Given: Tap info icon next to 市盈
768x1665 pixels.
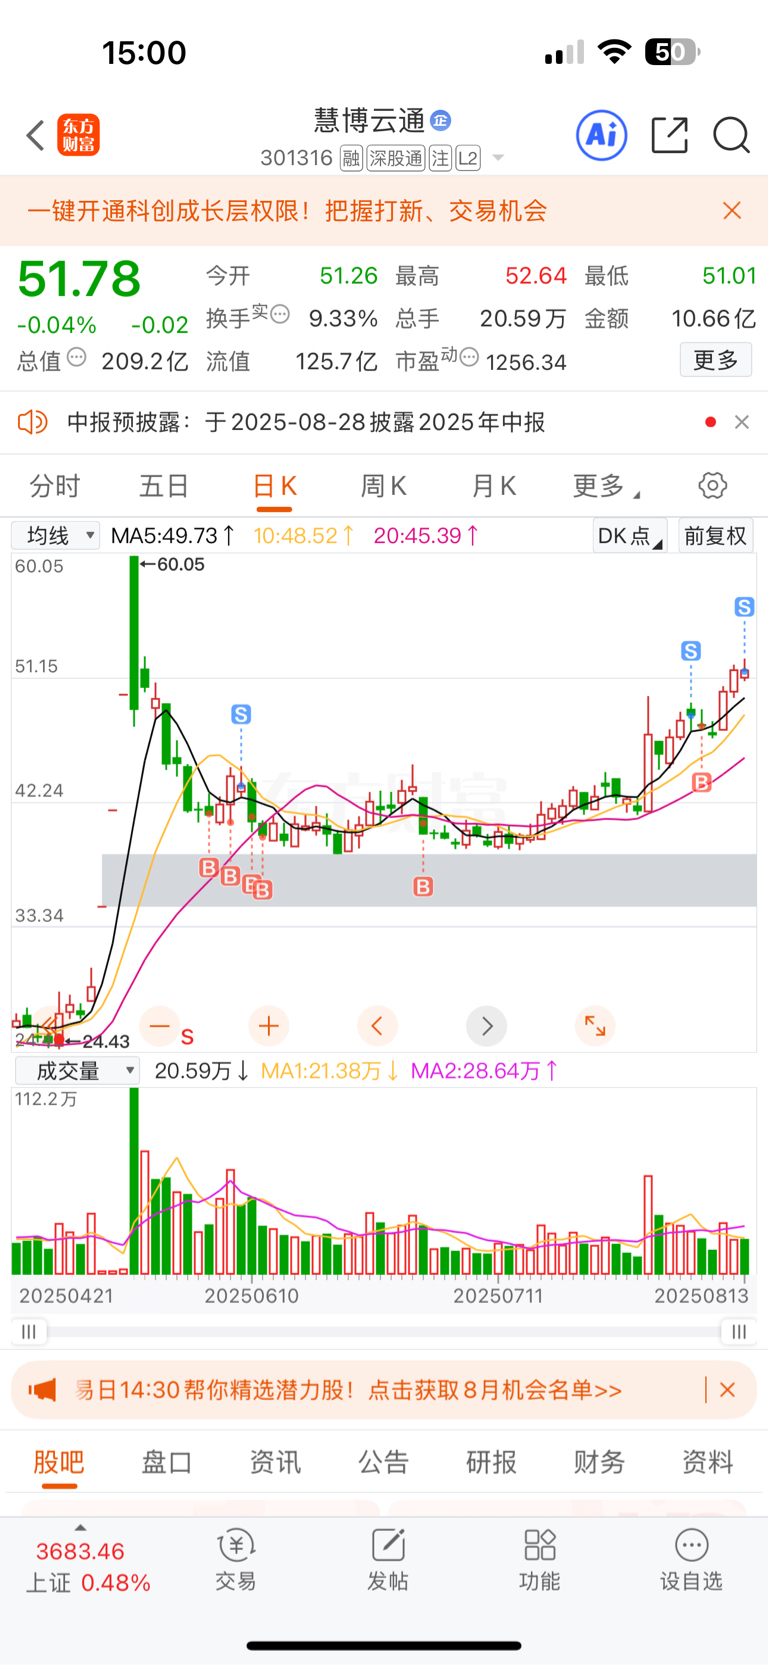Looking at the screenshot, I should click(x=469, y=357).
